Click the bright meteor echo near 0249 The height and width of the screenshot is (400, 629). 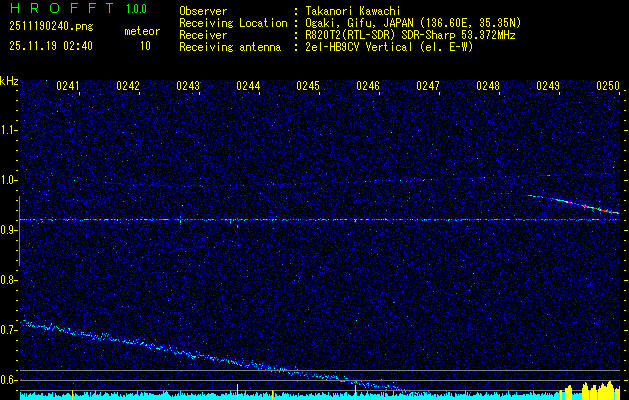tap(575, 203)
